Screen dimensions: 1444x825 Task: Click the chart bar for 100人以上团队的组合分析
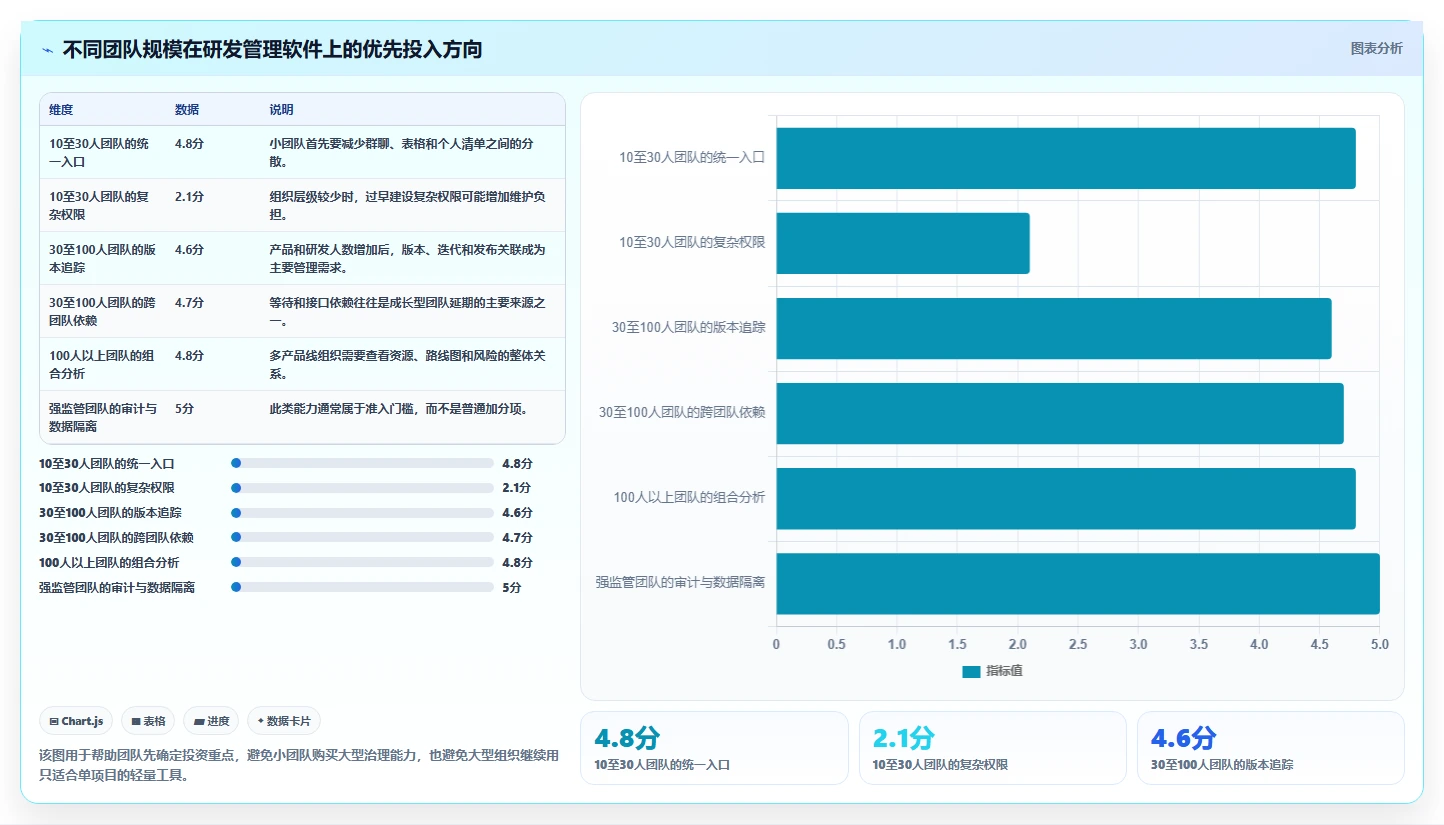tap(1066, 498)
